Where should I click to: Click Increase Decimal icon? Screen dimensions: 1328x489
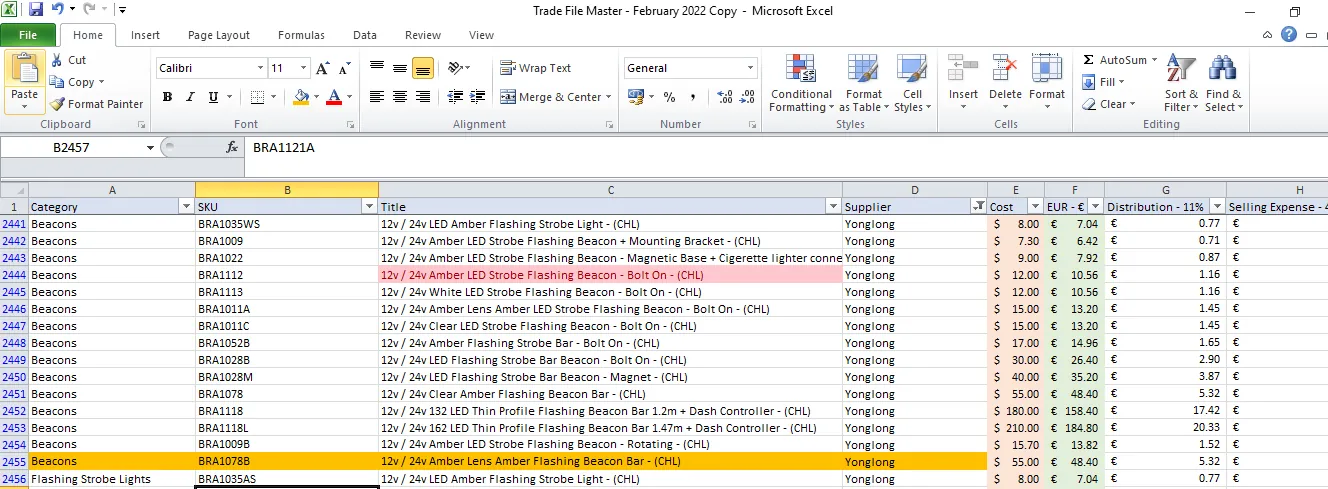point(725,97)
